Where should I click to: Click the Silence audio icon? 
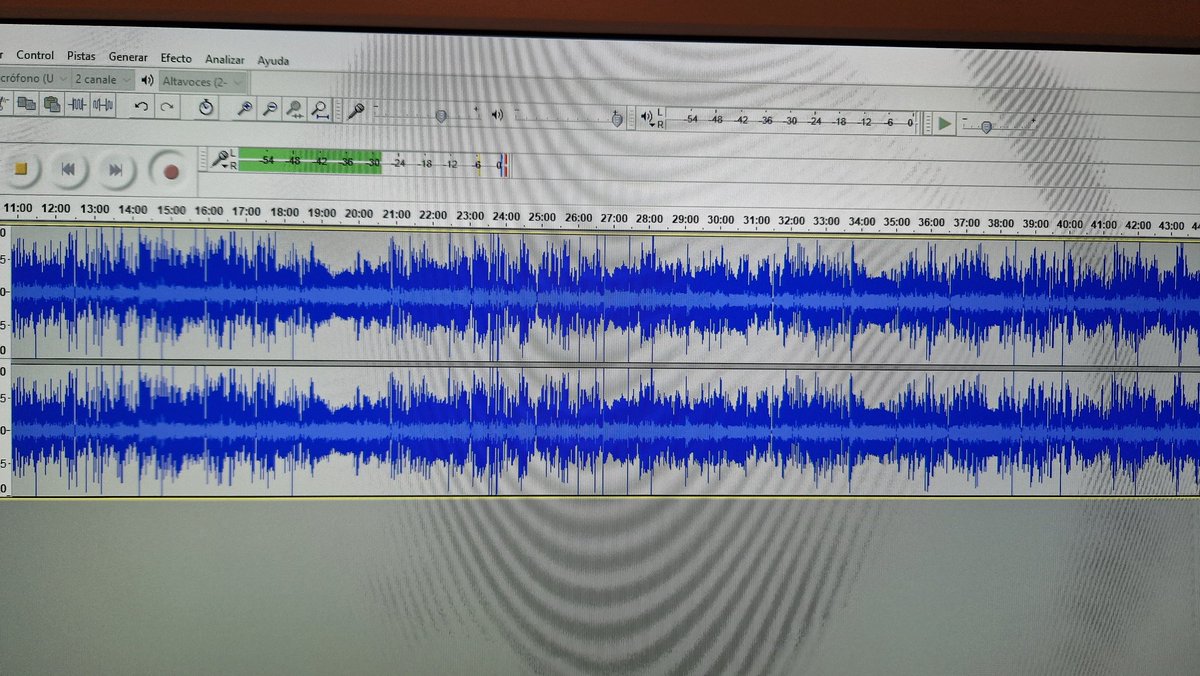[x=103, y=104]
